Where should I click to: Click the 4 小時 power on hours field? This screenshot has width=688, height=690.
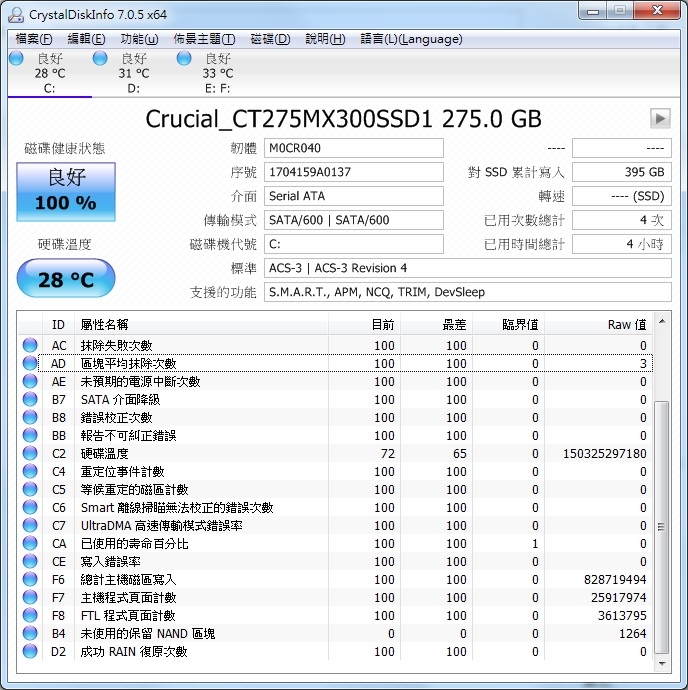click(x=622, y=244)
